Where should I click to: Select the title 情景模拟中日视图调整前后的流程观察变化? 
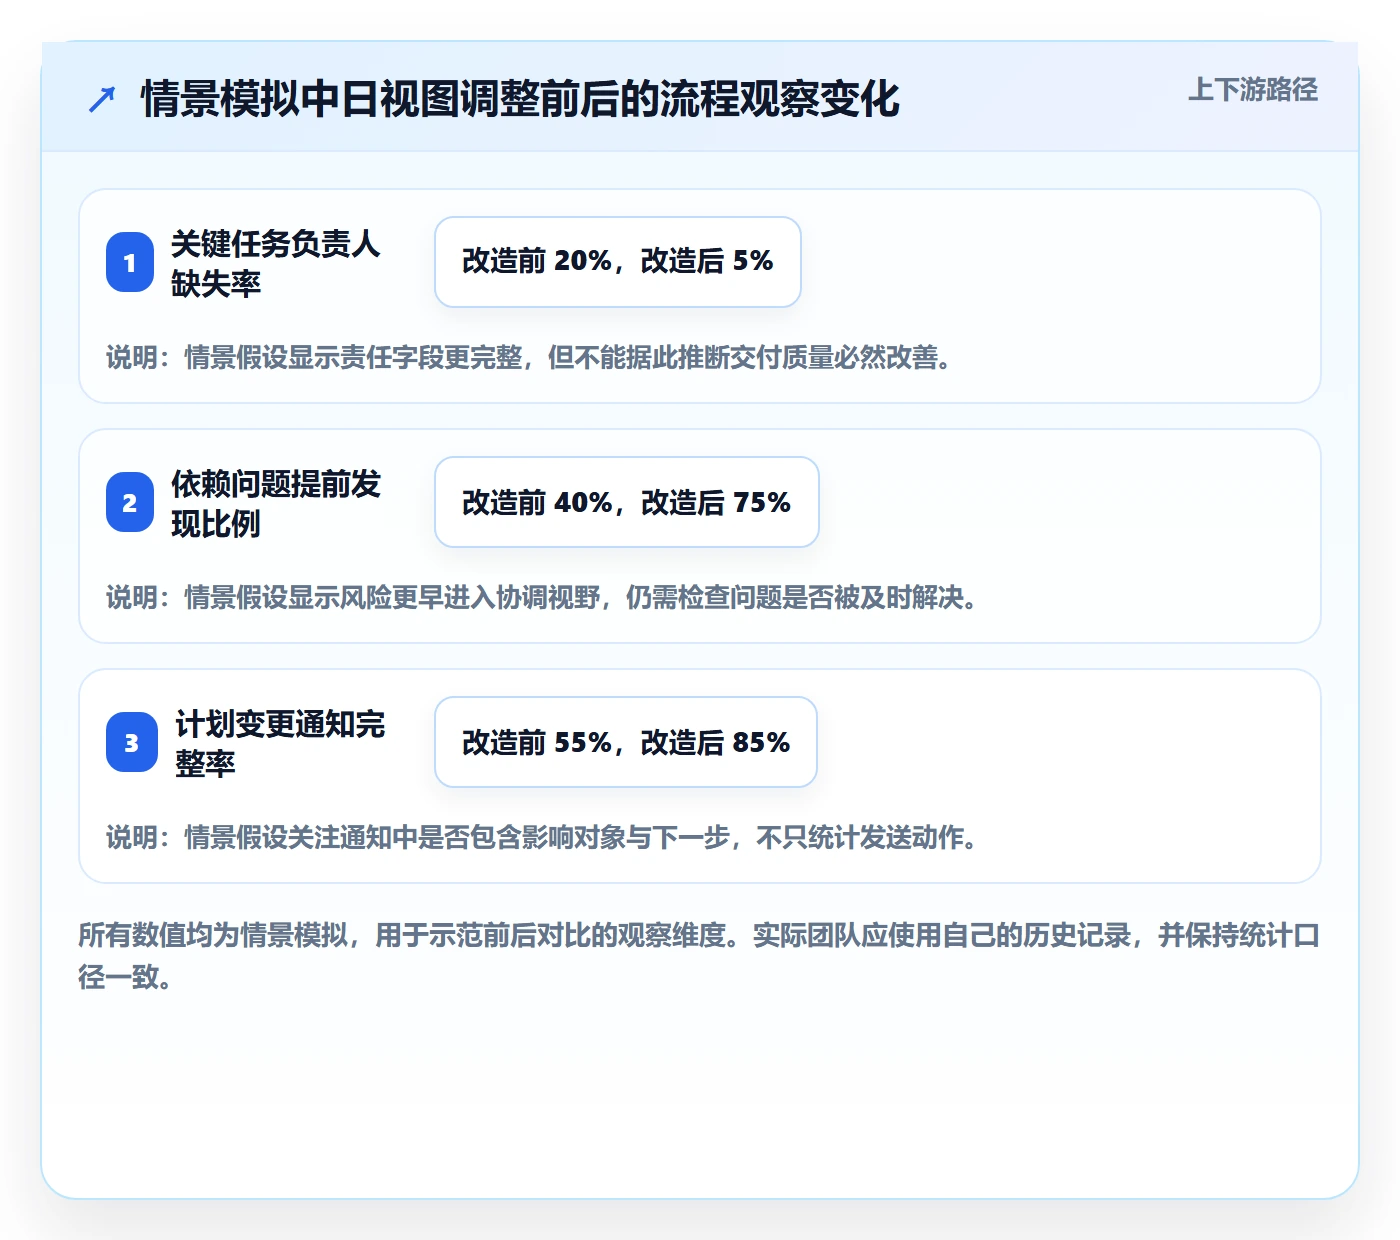click(520, 99)
